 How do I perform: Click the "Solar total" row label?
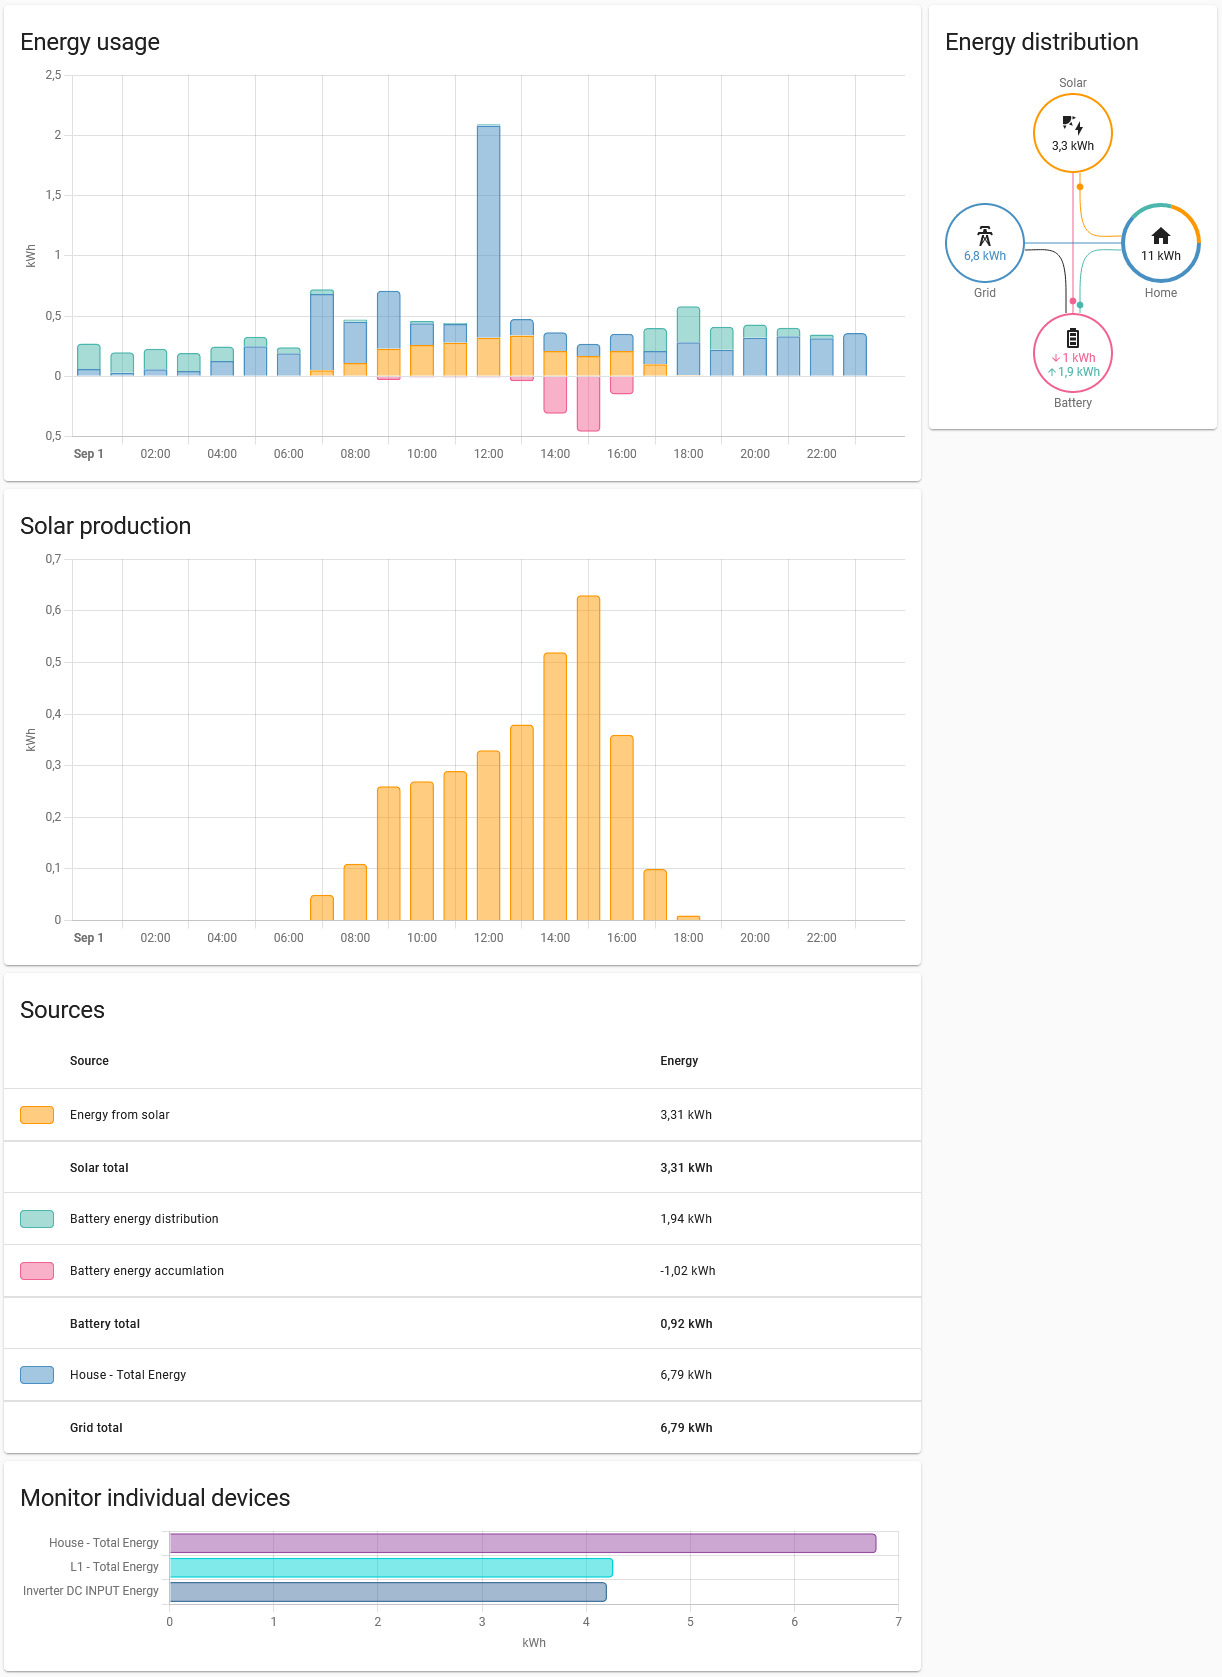click(x=99, y=1168)
